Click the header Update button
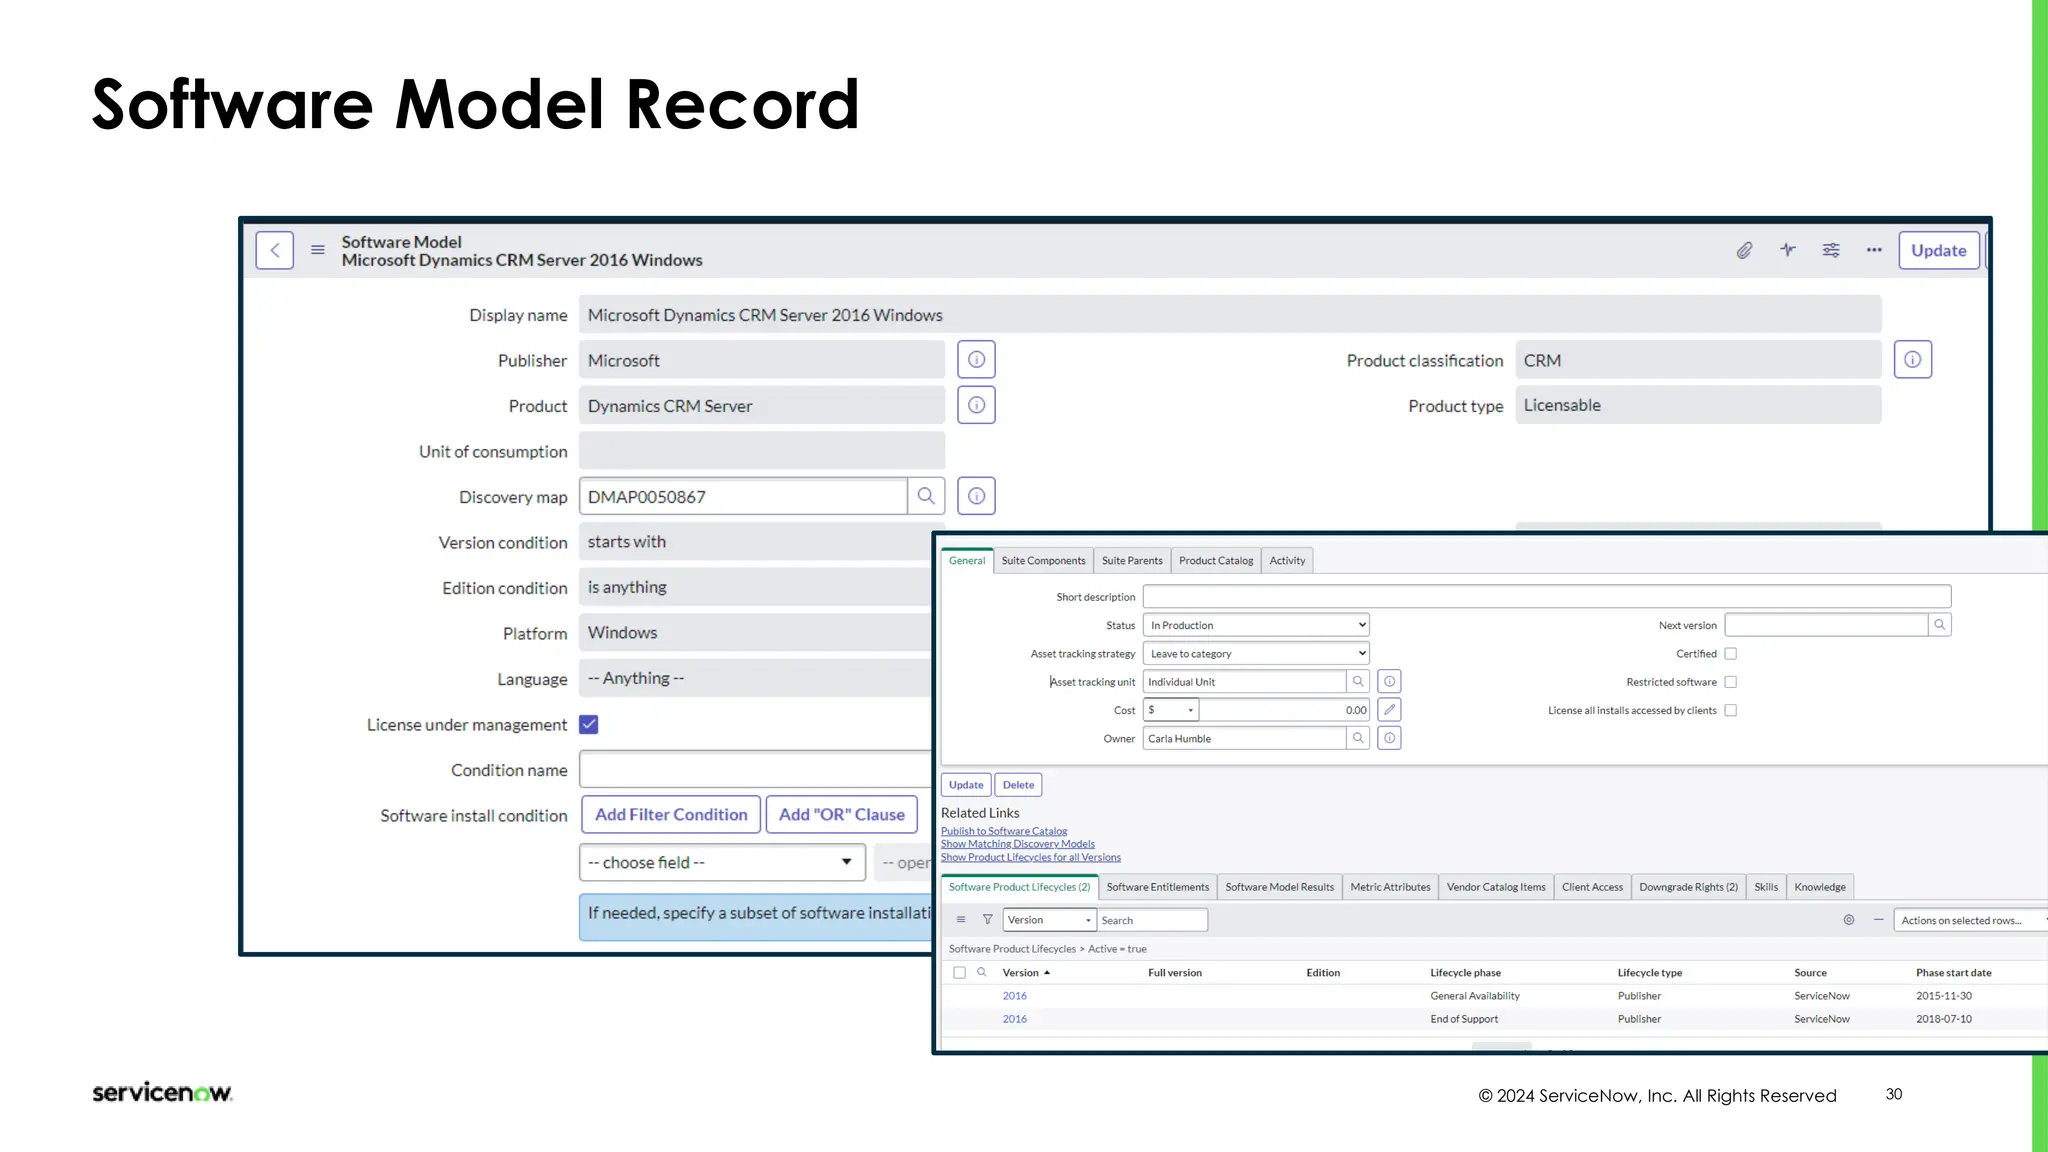The height and width of the screenshot is (1152, 2048). click(1938, 250)
